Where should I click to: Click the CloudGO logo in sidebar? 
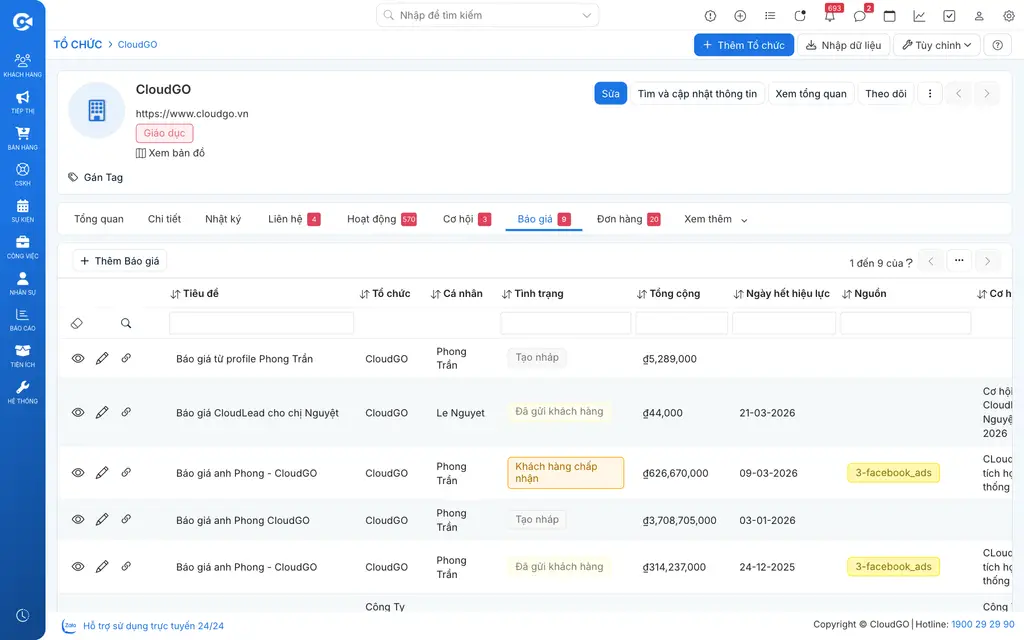pos(22,22)
